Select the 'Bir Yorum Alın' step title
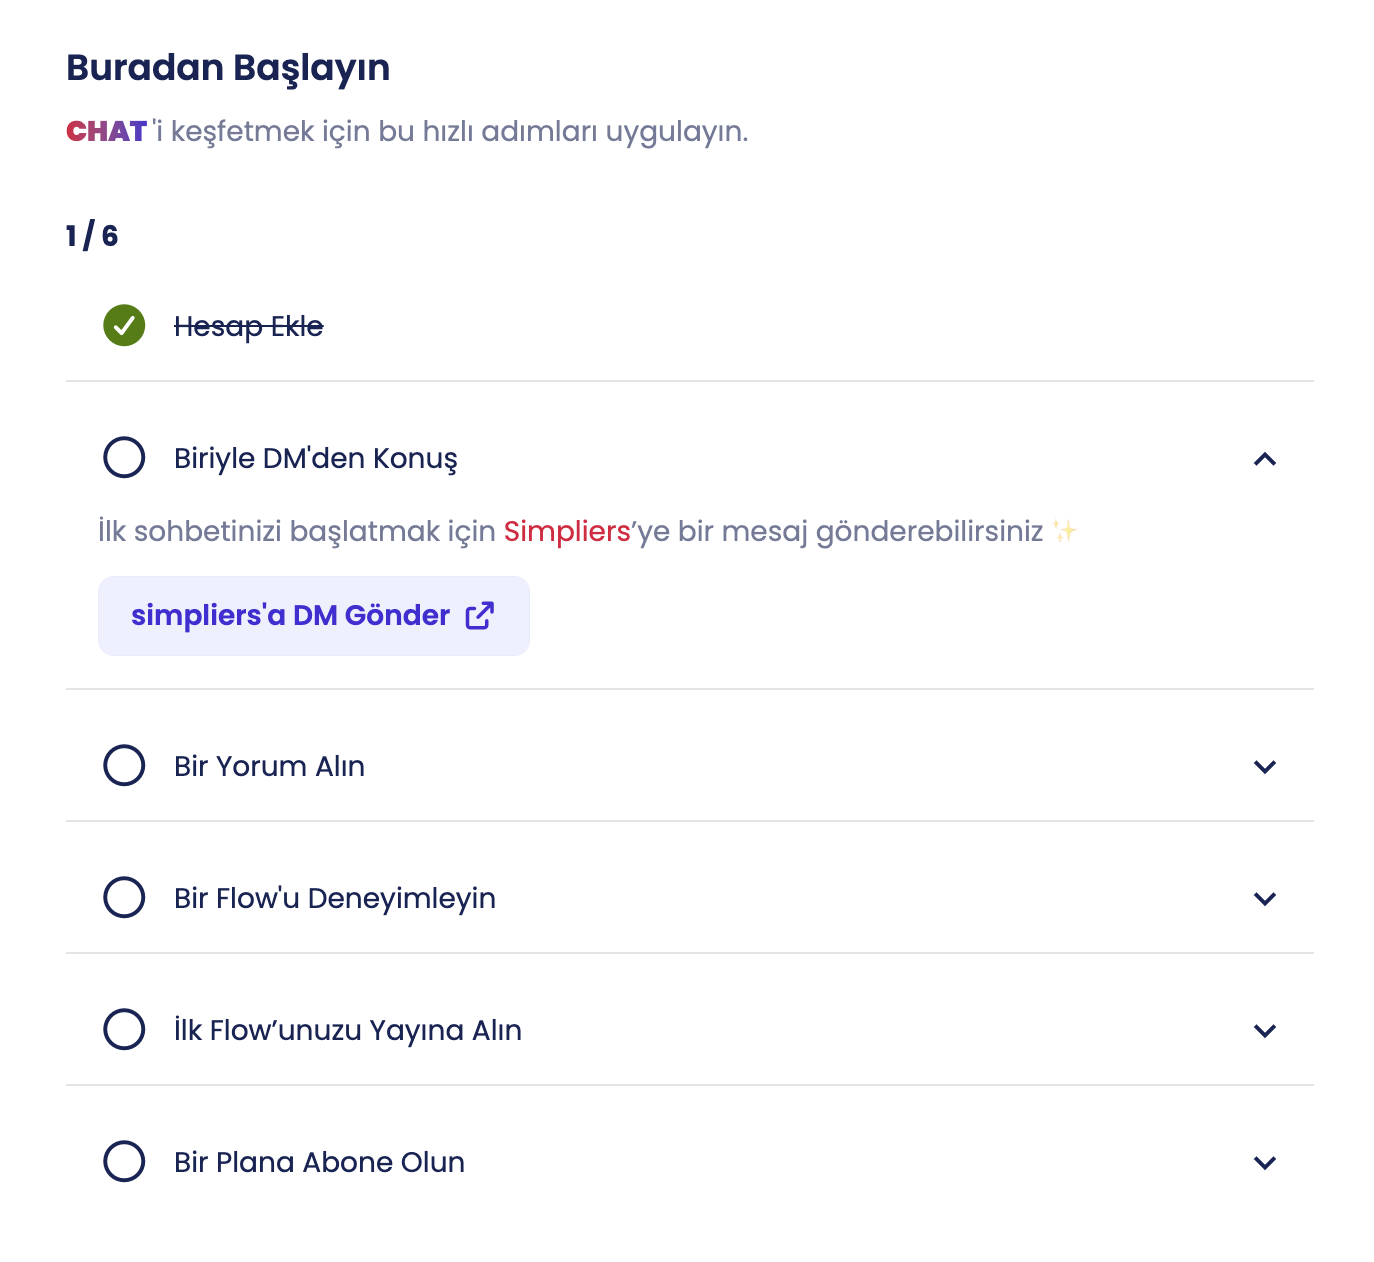 pos(269,766)
